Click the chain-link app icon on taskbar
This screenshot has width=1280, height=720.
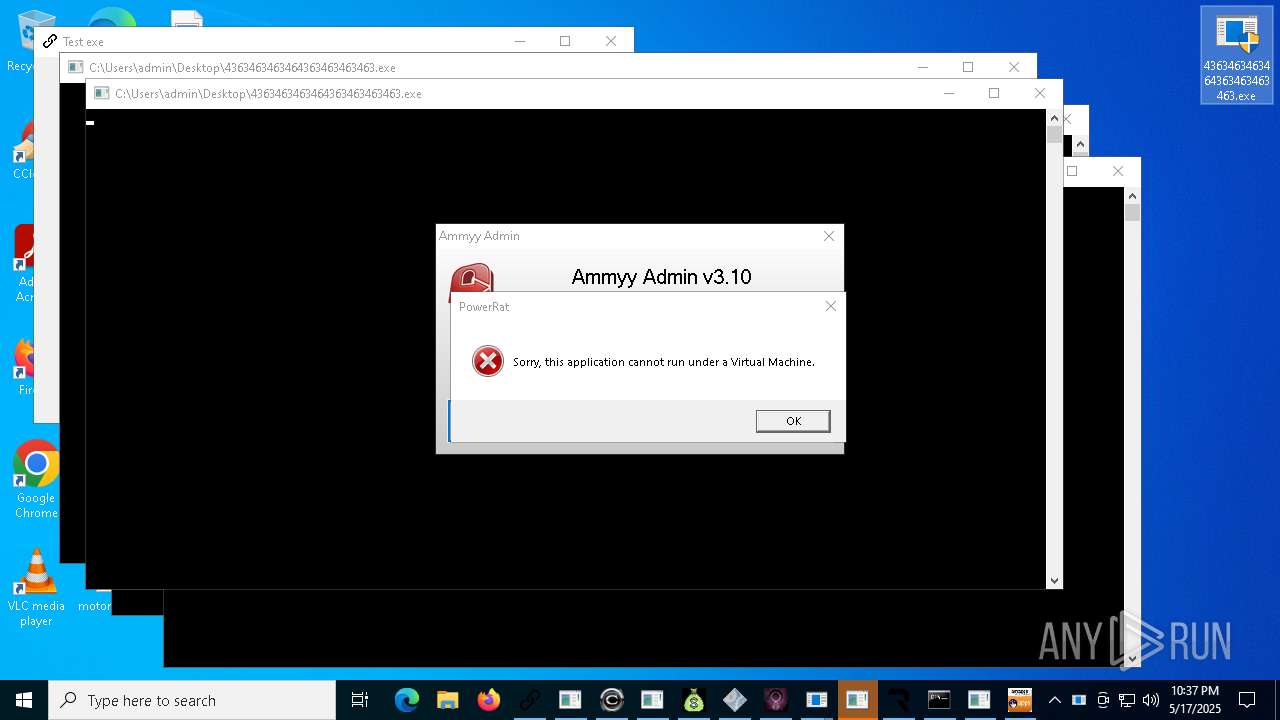tap(529, 700)
